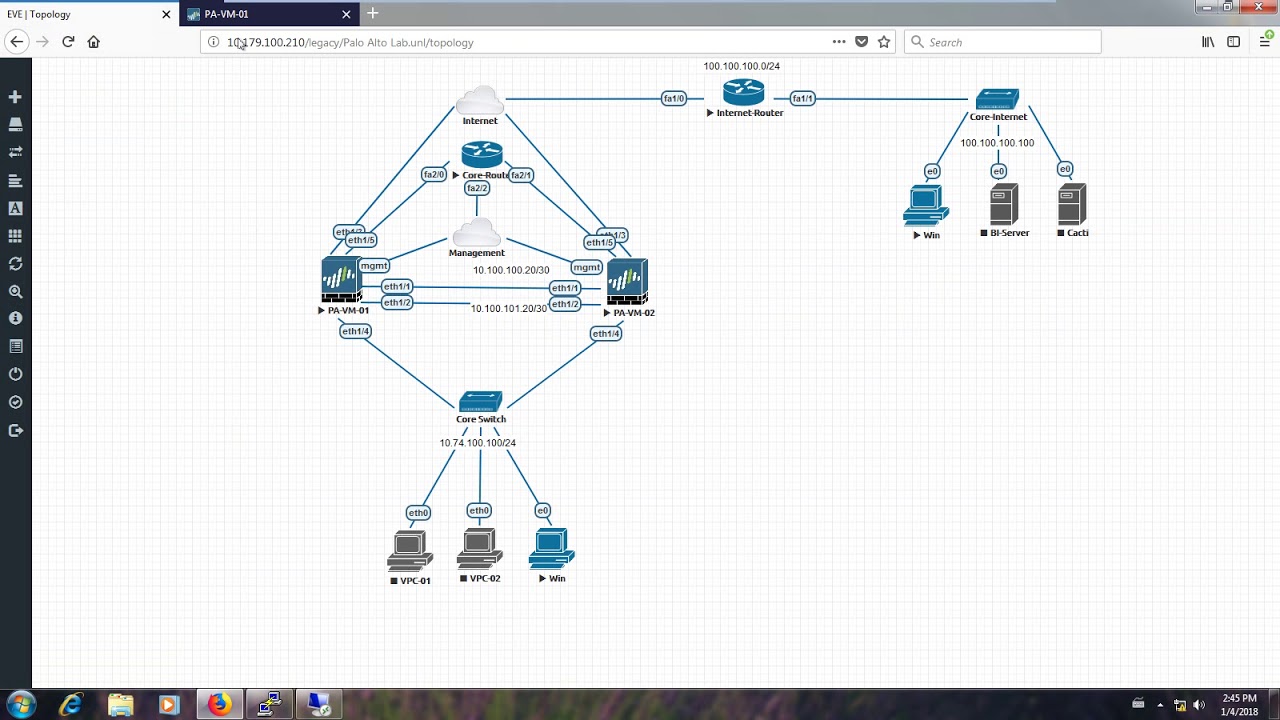This screenshot has width=1280, height=720.
Task: Select the VPC-01 computer node
Action: (x=410, y=552)
